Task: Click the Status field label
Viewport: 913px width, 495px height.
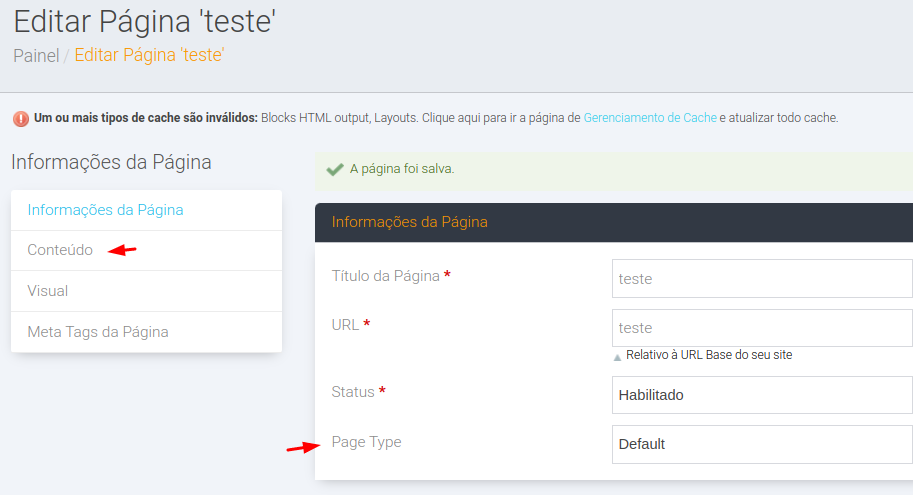Action: tap(353, 392)
